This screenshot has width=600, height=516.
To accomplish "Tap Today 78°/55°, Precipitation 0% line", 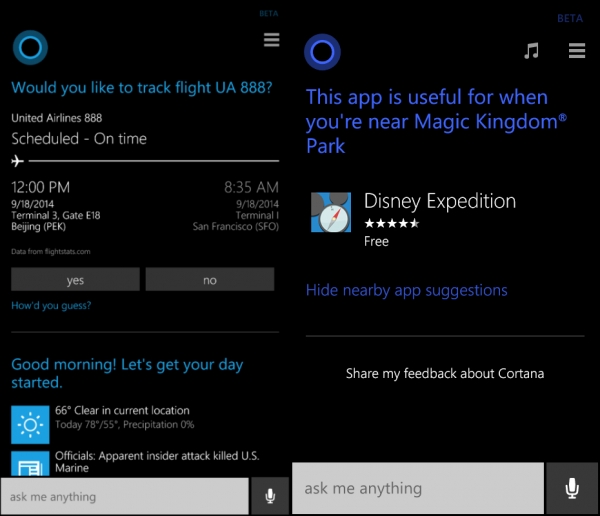I will (125, 425).
